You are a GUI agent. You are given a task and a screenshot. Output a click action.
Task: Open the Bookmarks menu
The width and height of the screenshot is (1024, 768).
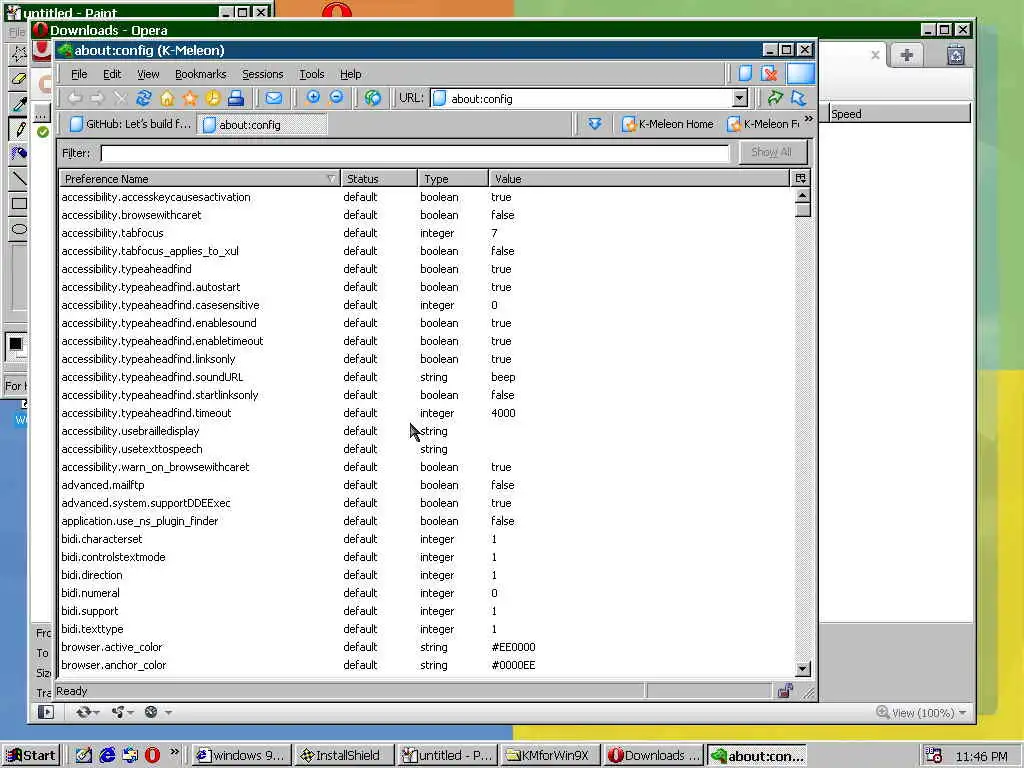tap(200, 74)
